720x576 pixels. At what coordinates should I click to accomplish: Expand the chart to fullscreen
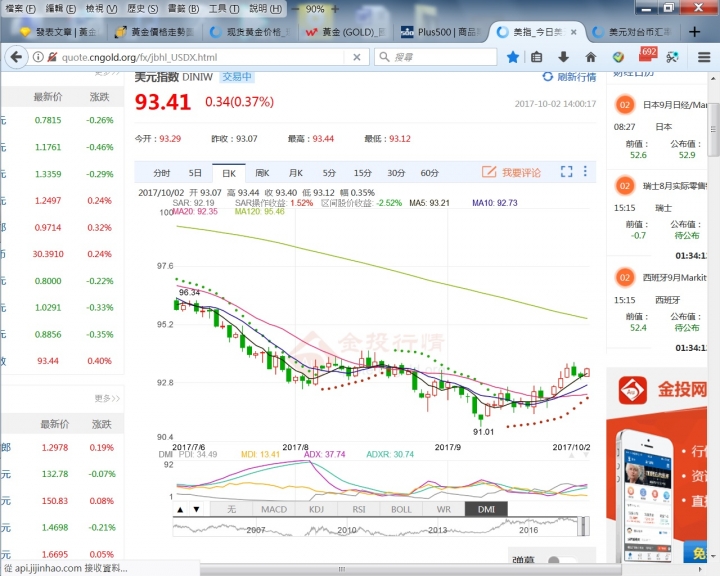click(x=566, y=172)
